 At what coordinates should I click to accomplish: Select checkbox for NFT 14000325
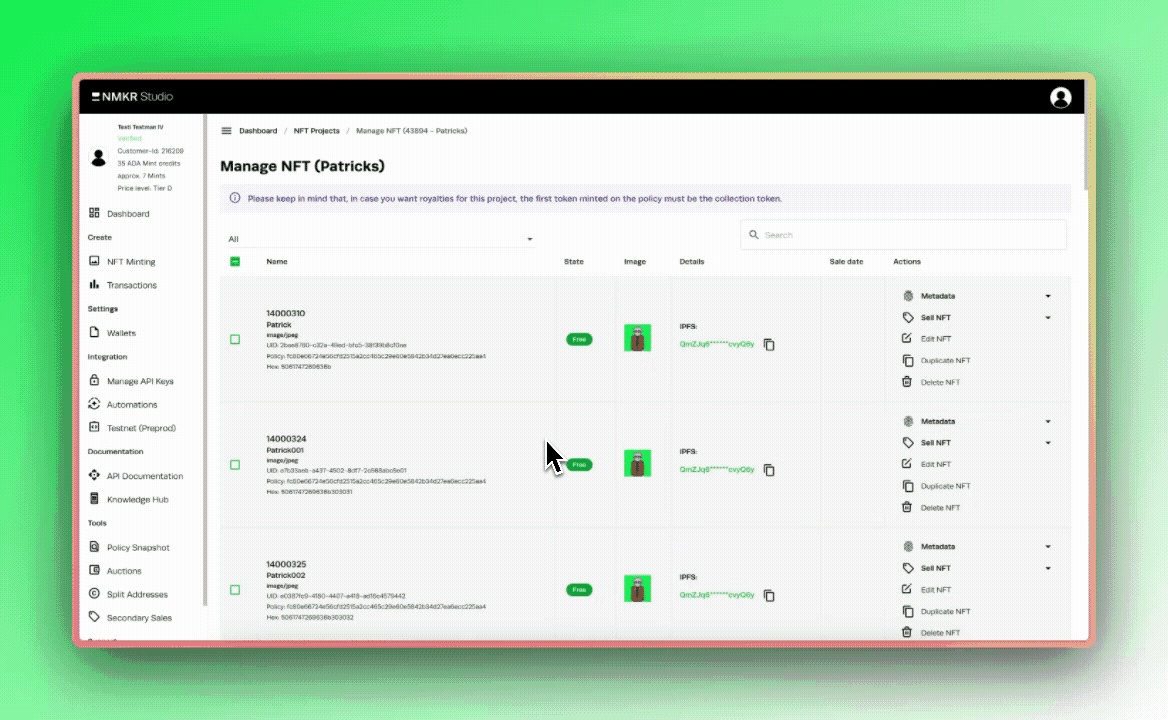[235, 590]
